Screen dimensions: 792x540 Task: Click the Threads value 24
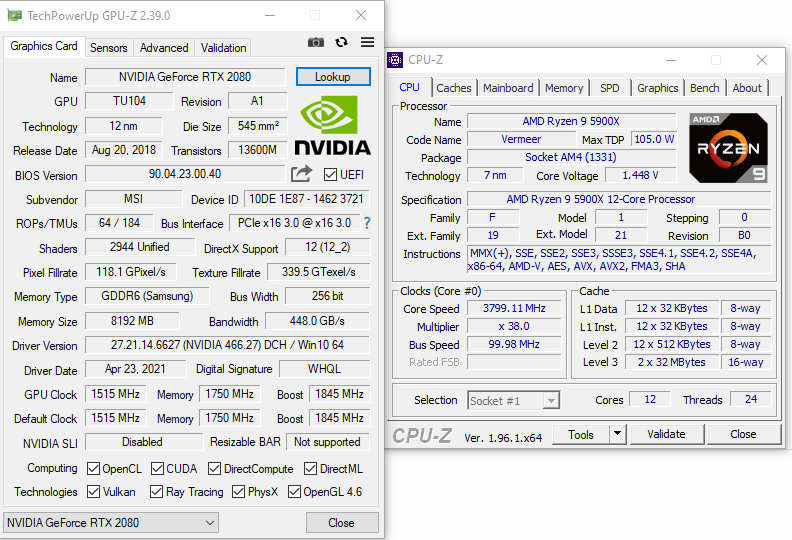(751, 399)
